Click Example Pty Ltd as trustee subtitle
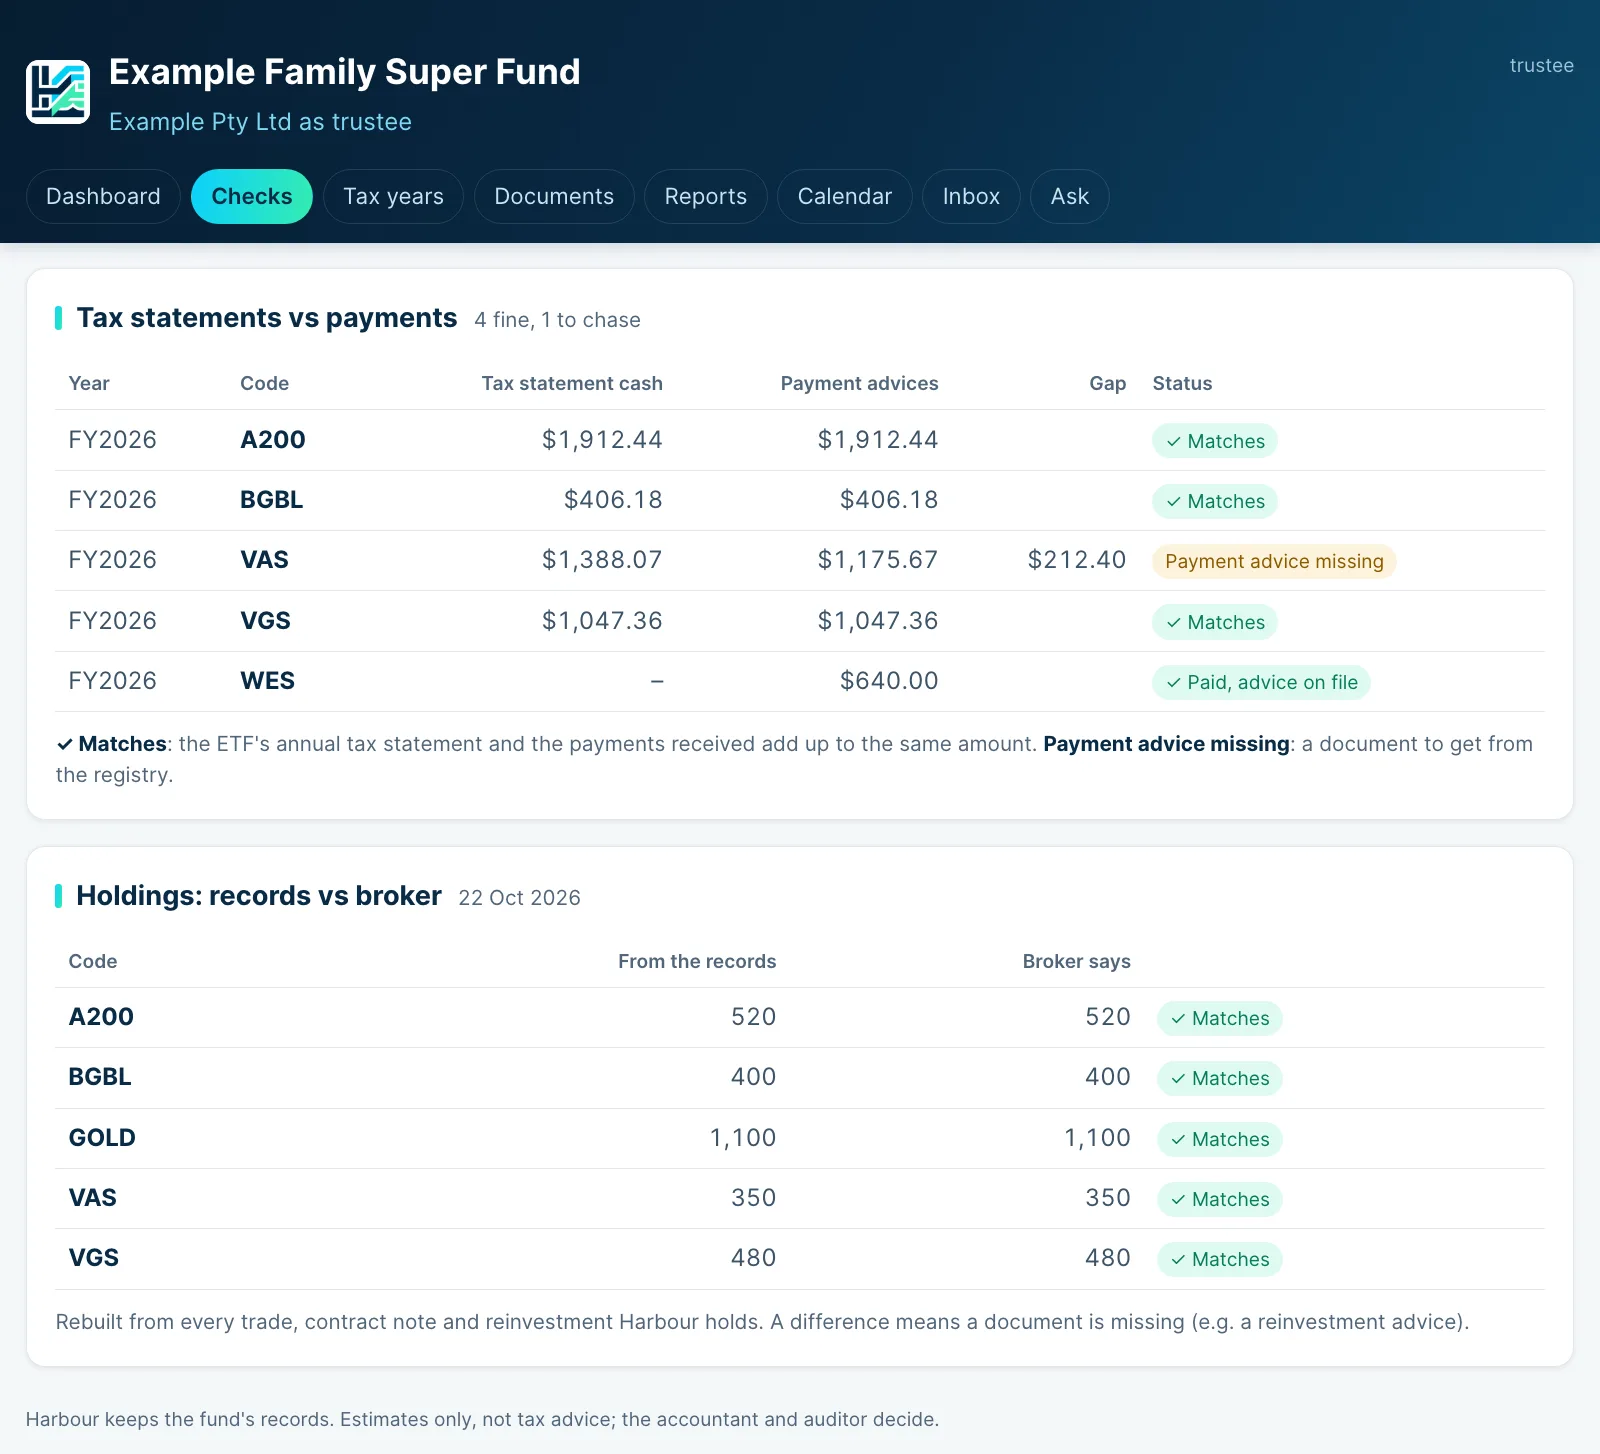 point(260,122)
